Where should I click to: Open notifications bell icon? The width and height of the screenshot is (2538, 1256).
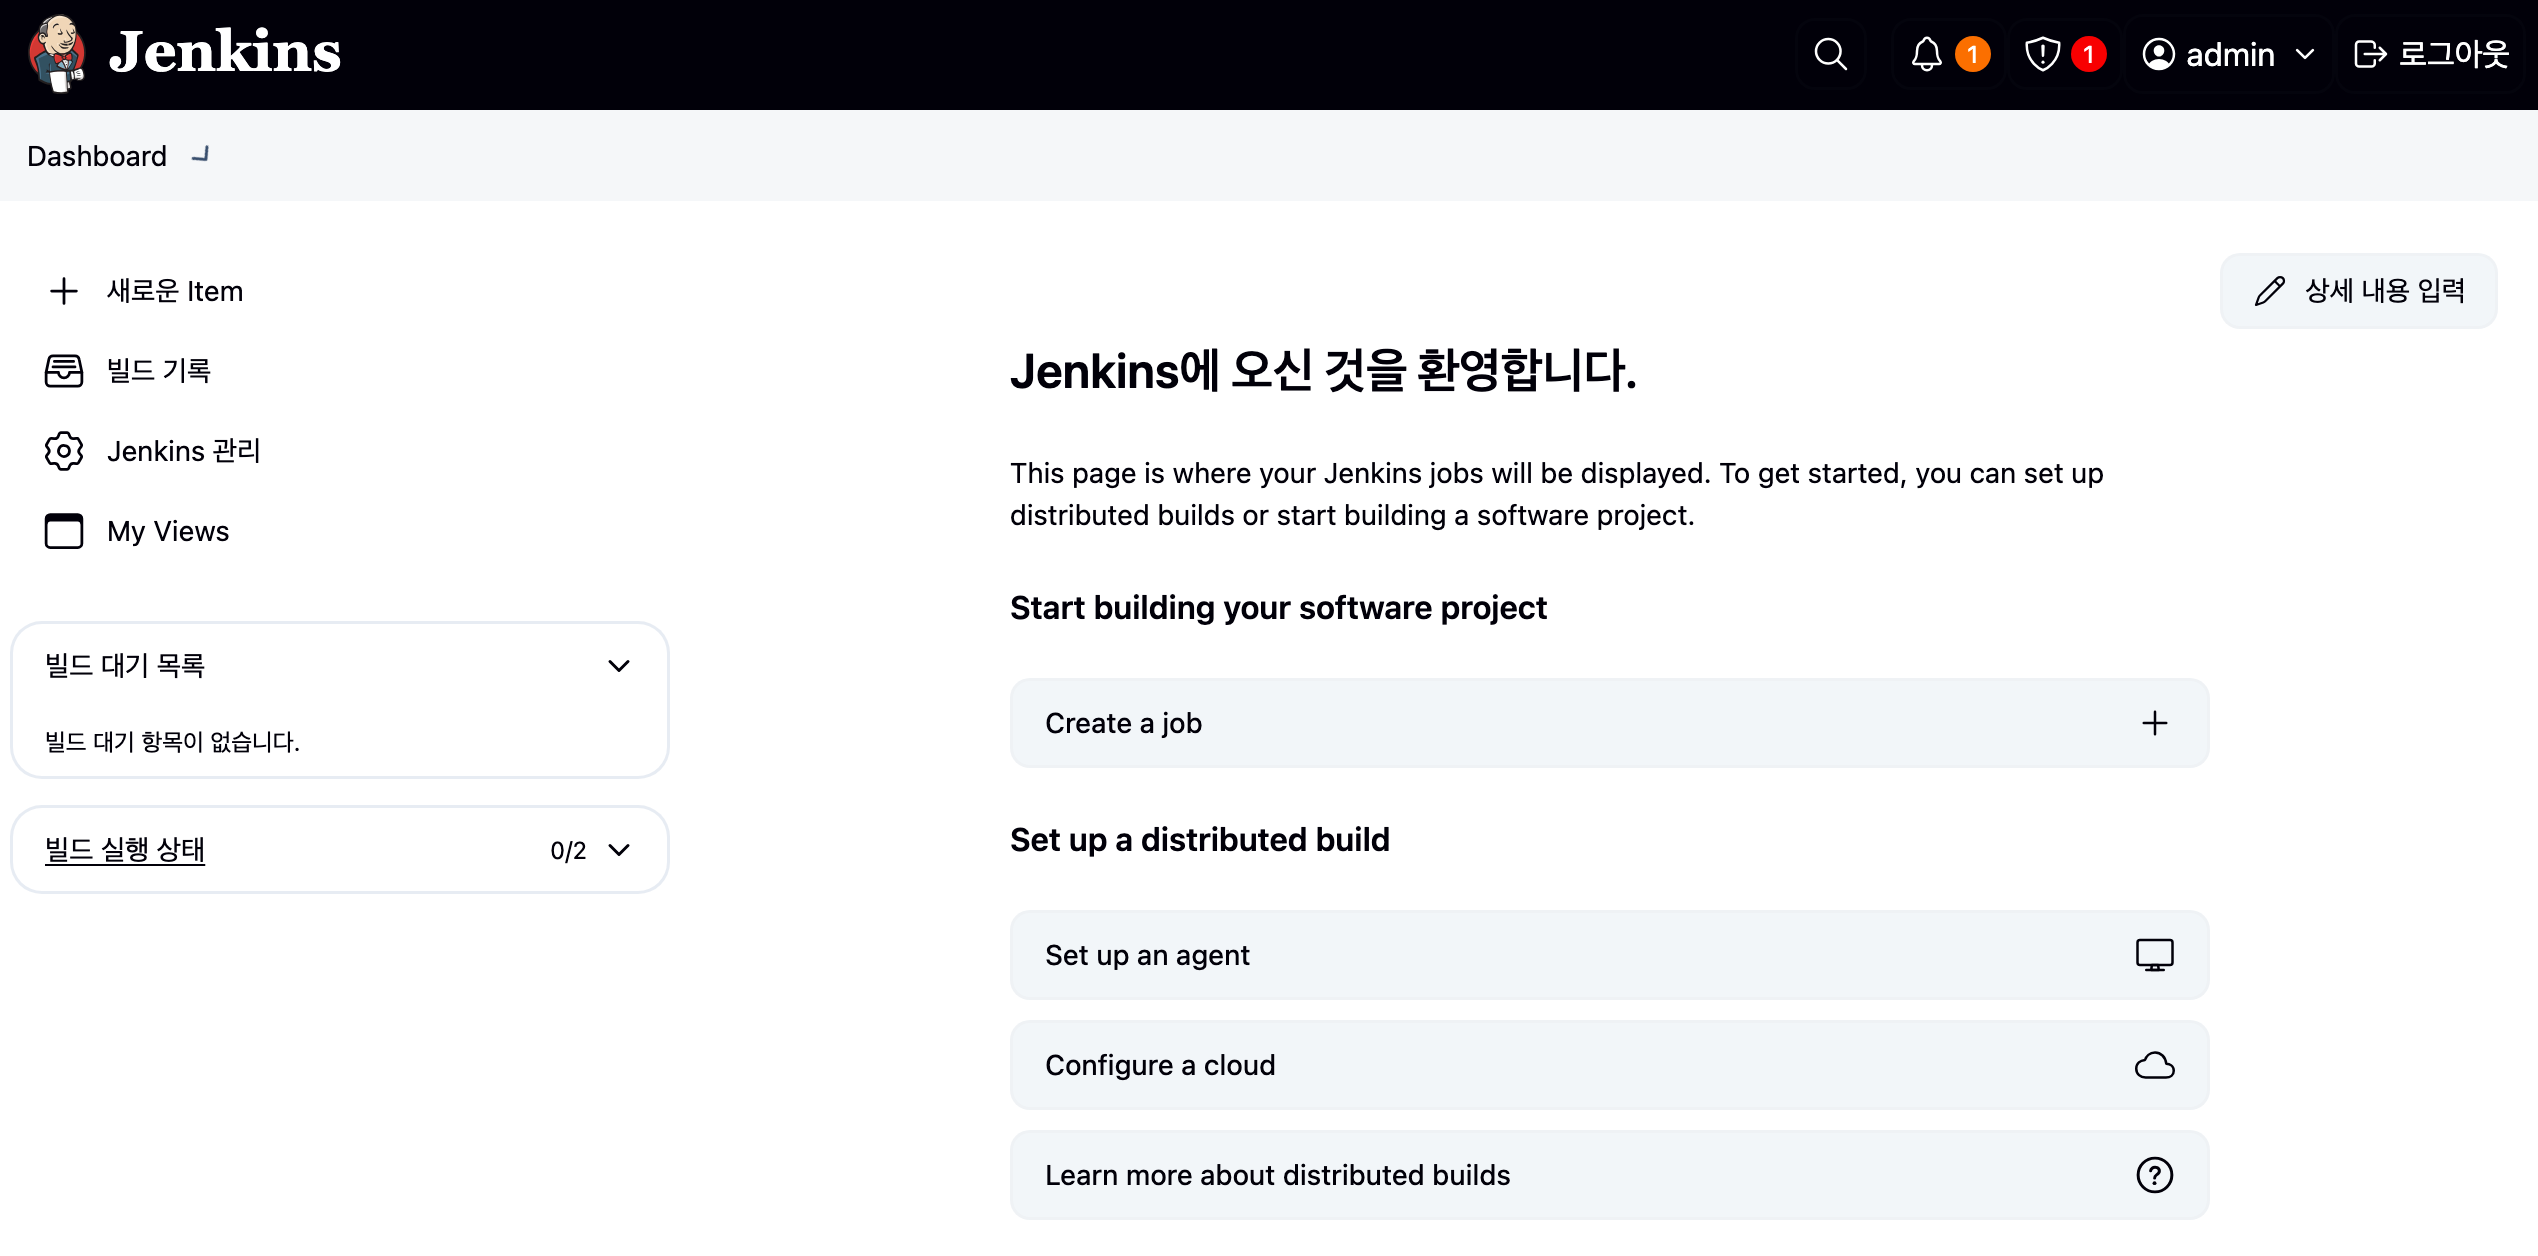(1926, 54)
